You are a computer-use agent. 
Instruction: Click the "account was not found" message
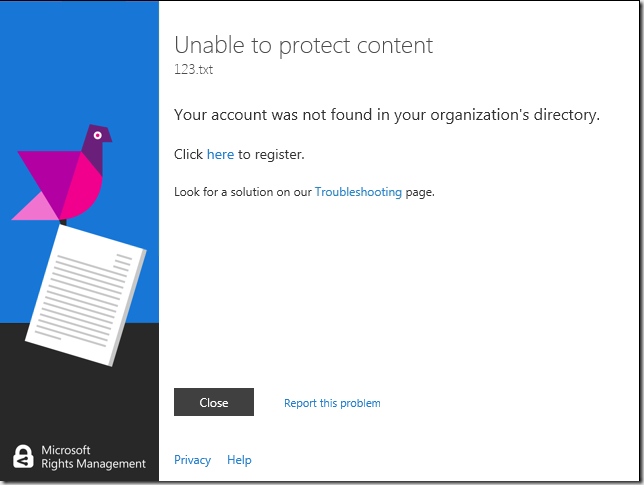point(386,115)
